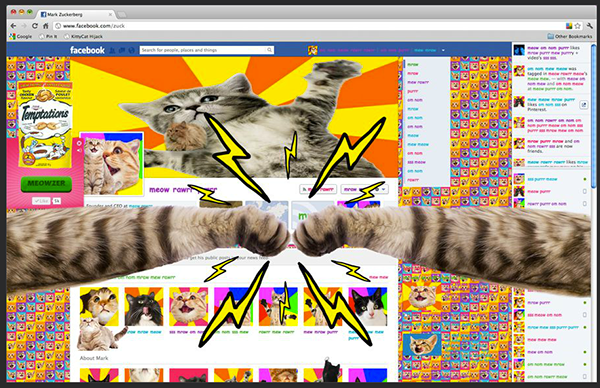Click the cyan 'mew mrow' header link
The image size is (600, 388).
coord(425,50)
